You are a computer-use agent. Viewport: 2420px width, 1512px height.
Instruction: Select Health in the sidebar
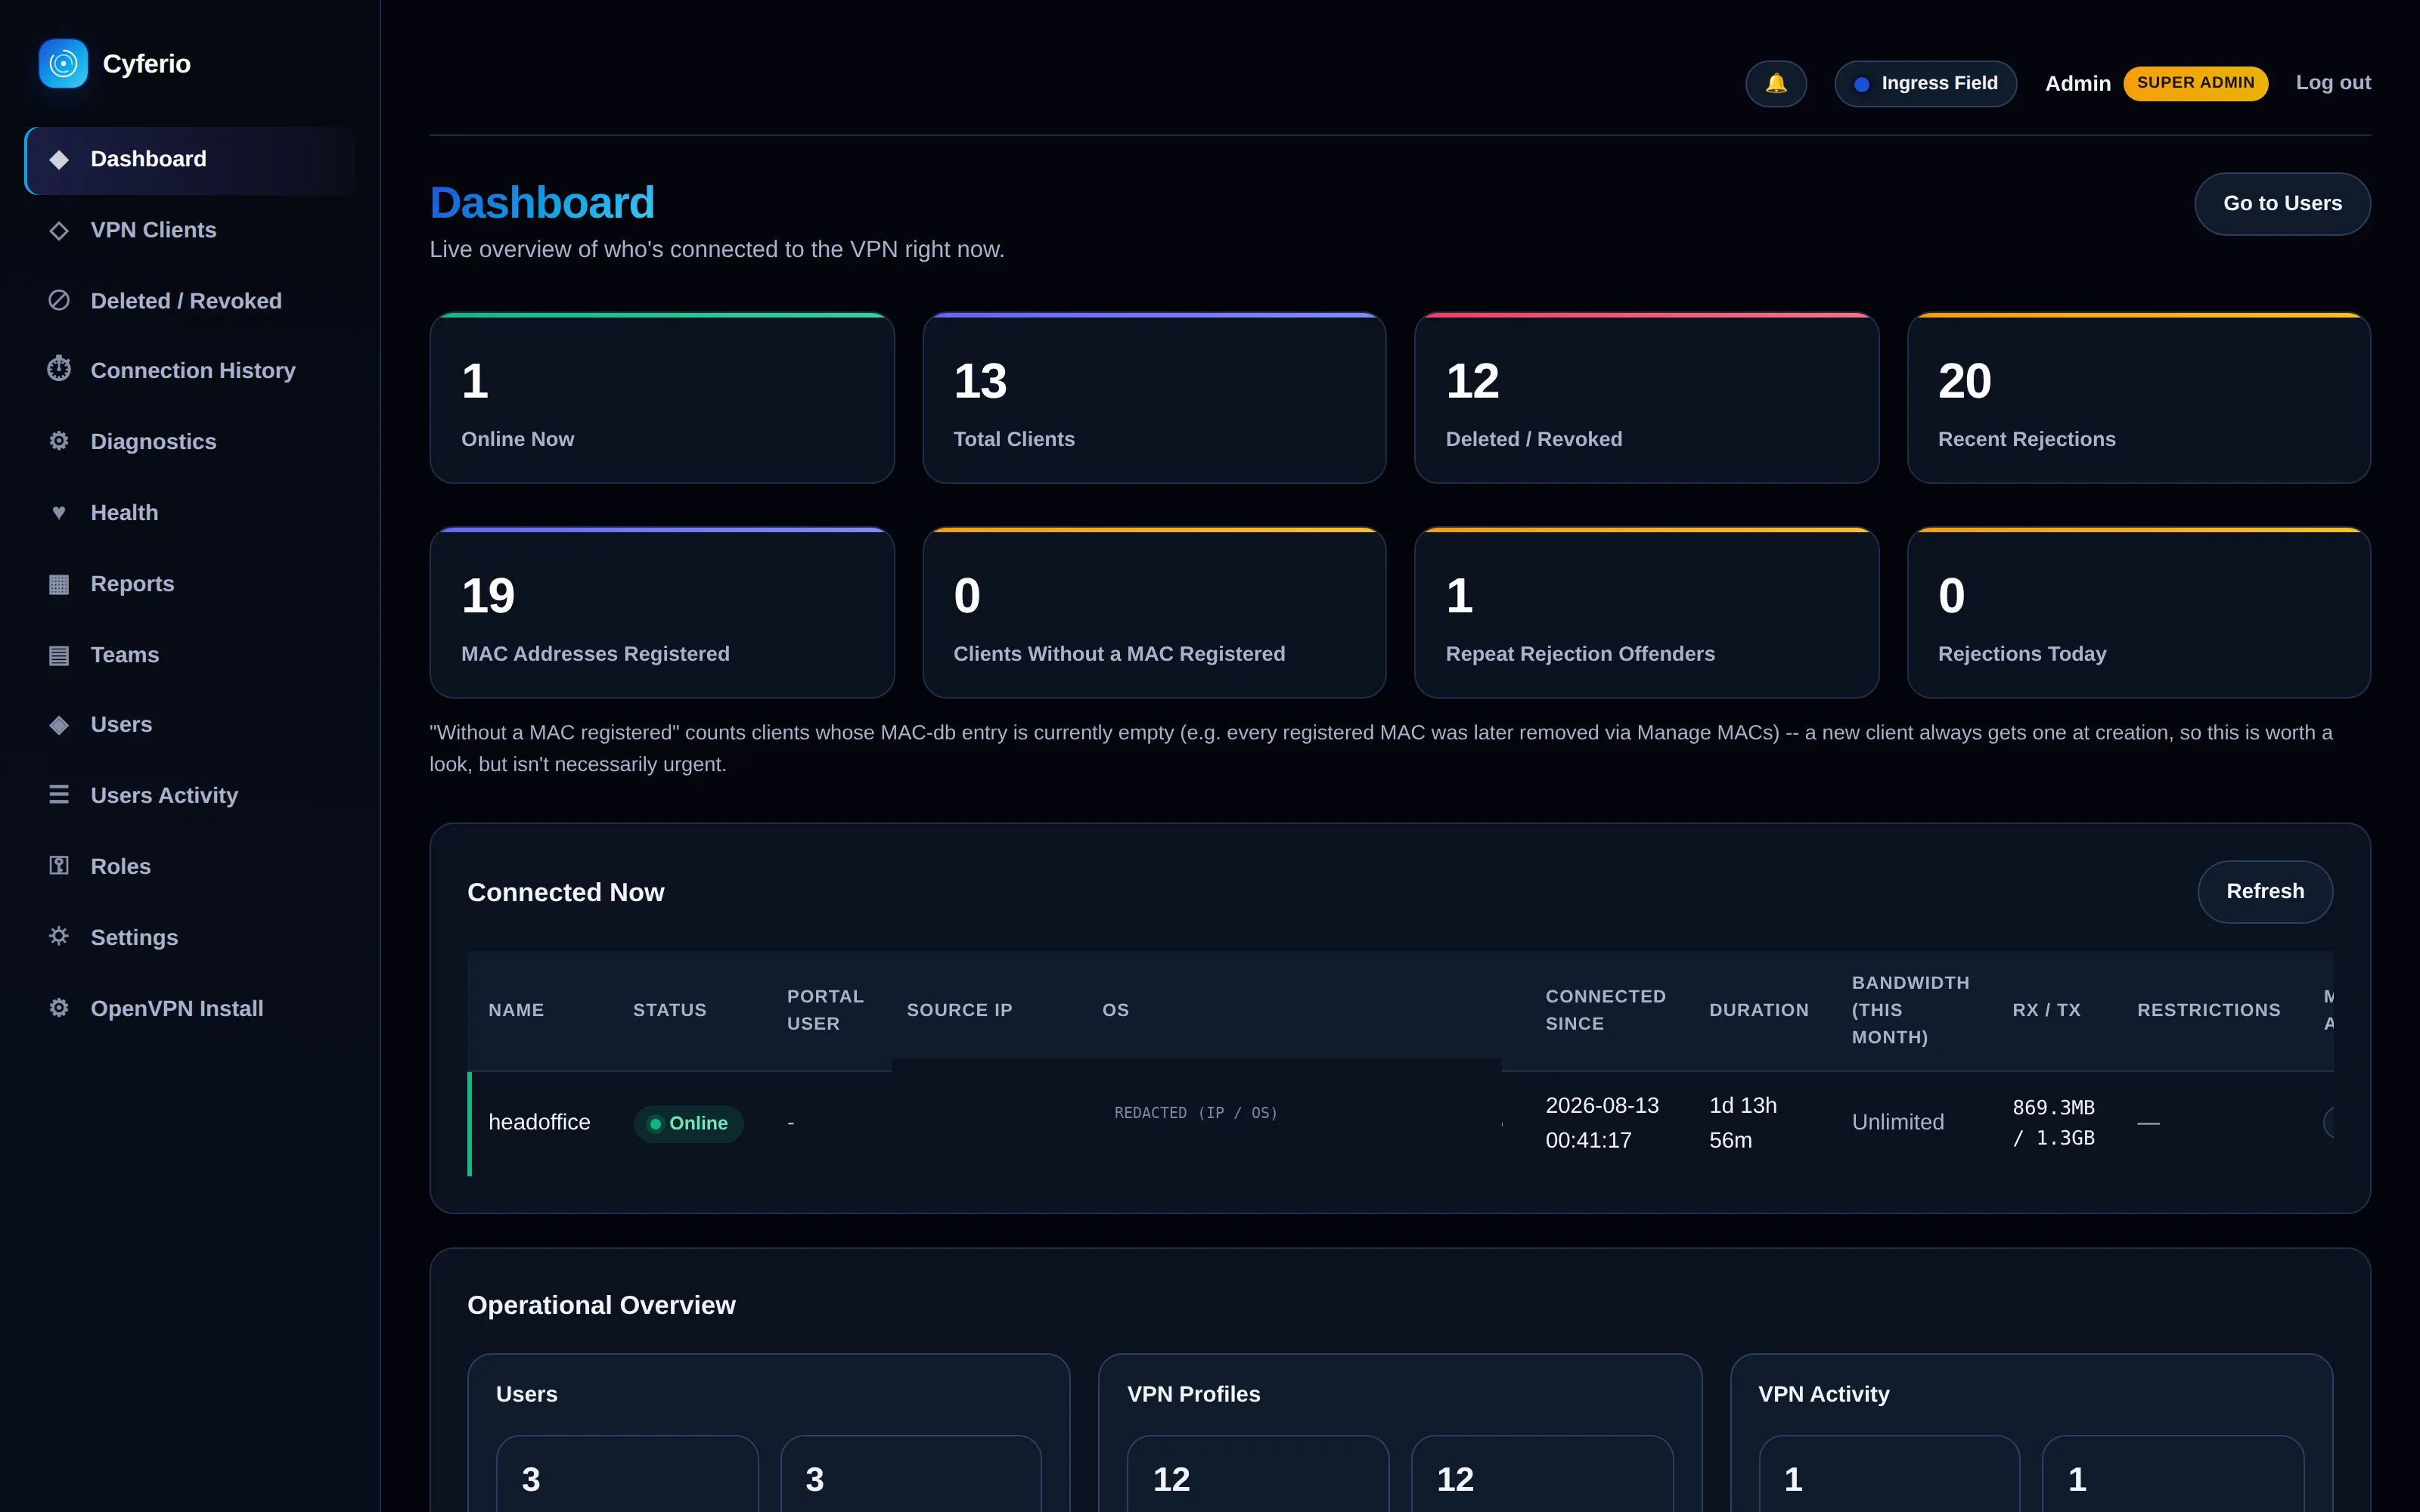[x=190, y=513]
